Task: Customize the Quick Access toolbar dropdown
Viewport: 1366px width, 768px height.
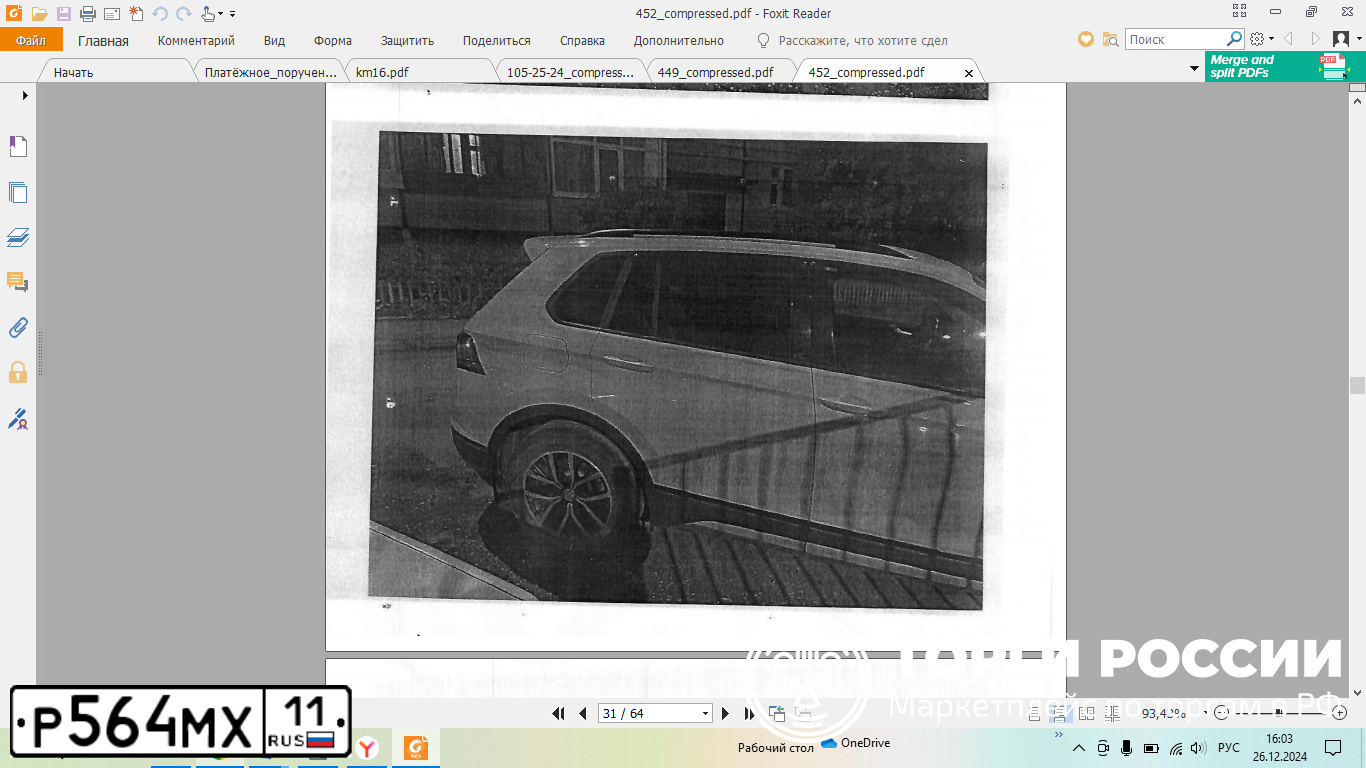Action: 232,14
